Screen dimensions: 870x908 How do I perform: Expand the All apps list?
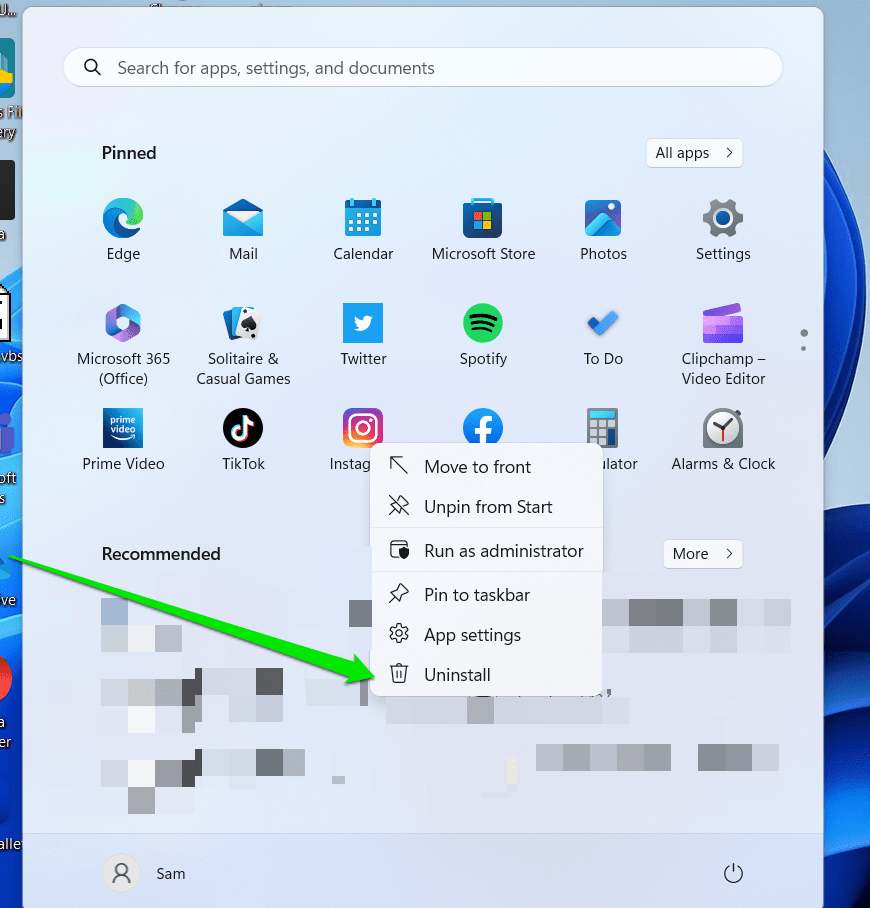click(694, 153)
